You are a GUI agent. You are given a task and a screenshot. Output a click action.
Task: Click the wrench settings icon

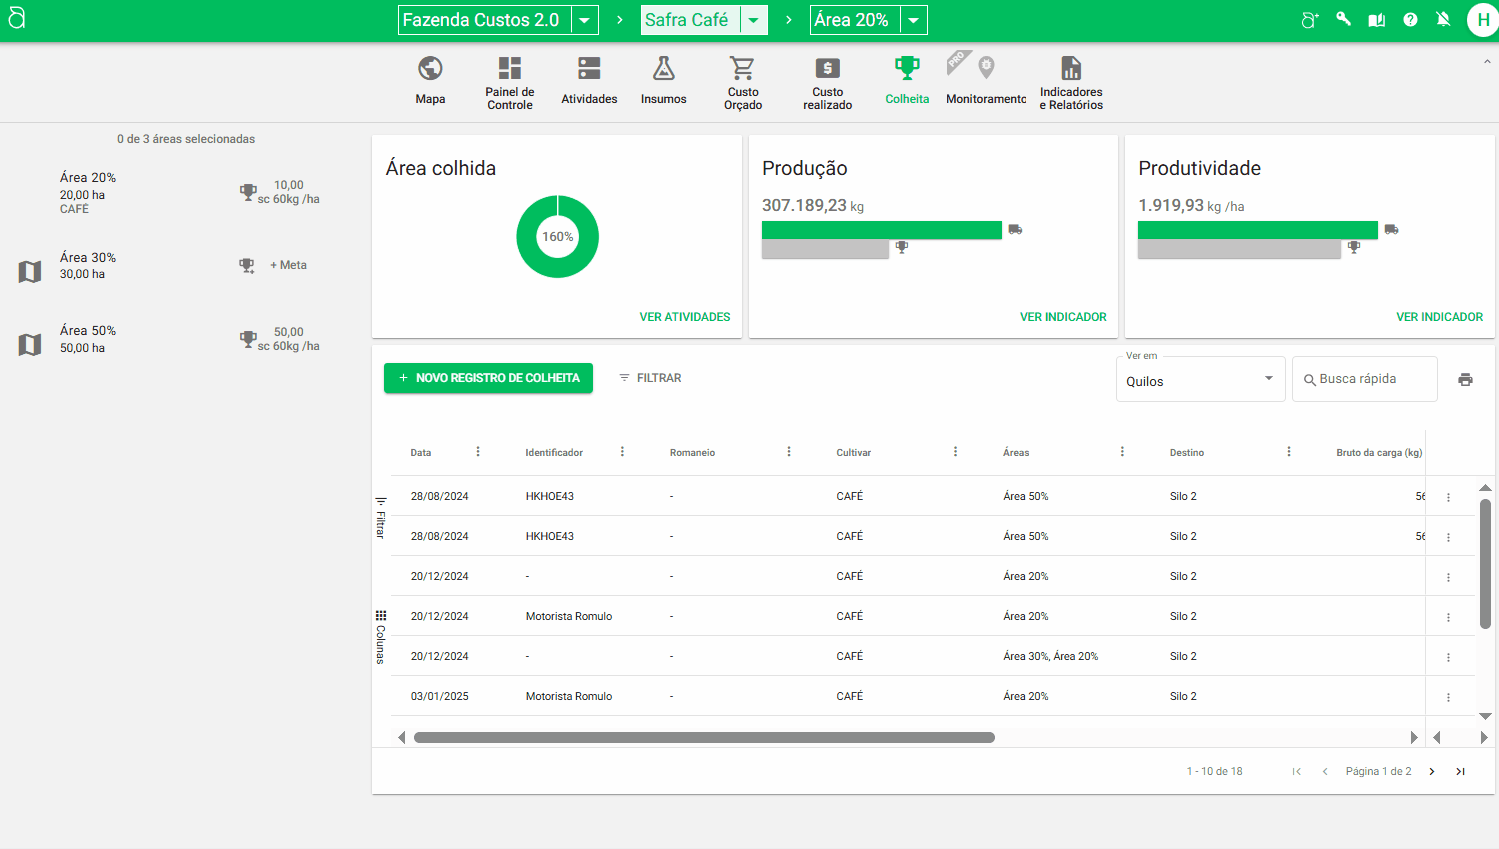click(x=1343, y=20)
